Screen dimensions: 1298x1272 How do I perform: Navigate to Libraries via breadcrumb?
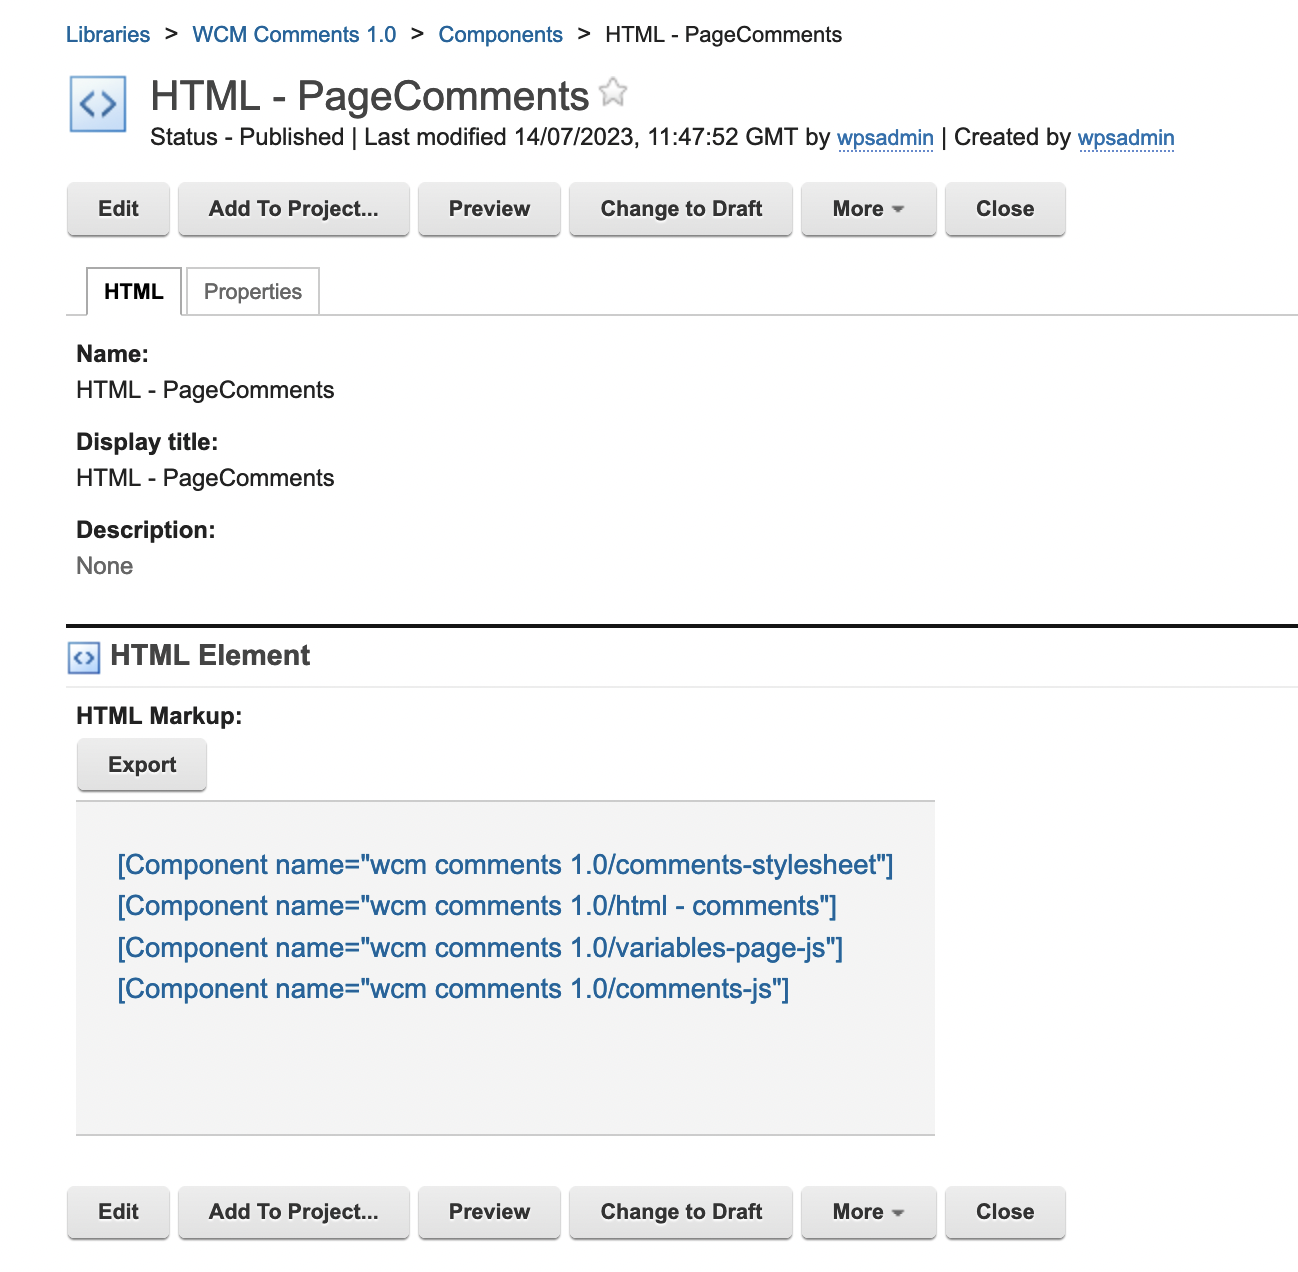pos(107,34)
